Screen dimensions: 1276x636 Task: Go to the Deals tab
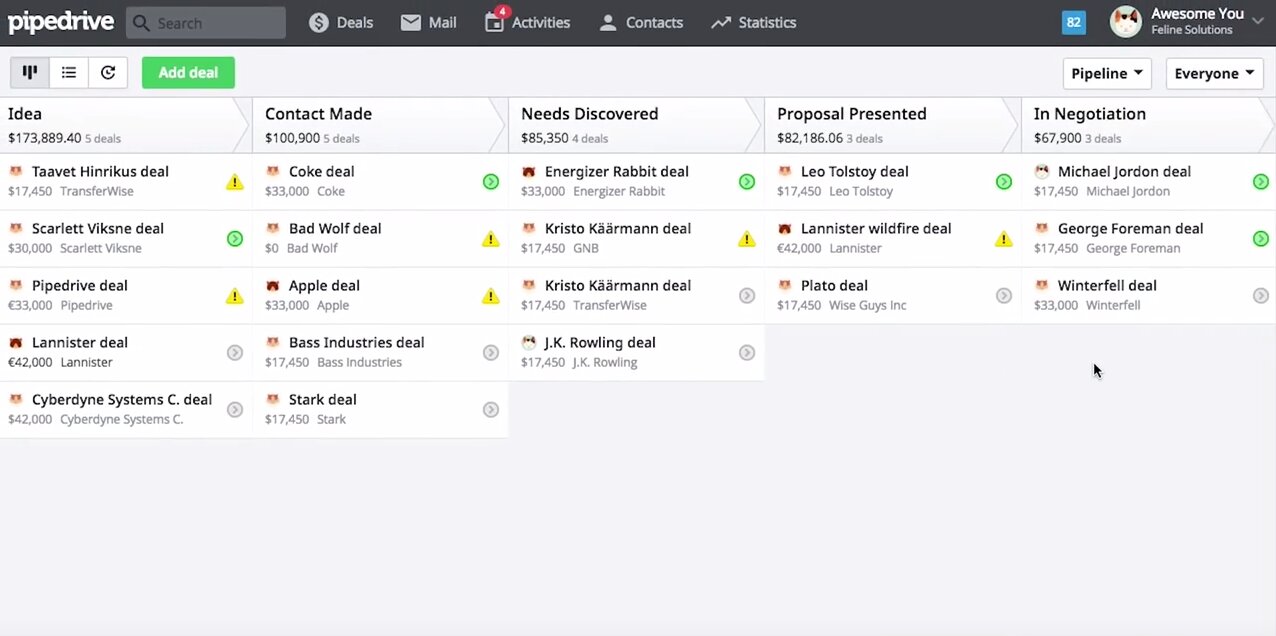[x=341, y=22]
